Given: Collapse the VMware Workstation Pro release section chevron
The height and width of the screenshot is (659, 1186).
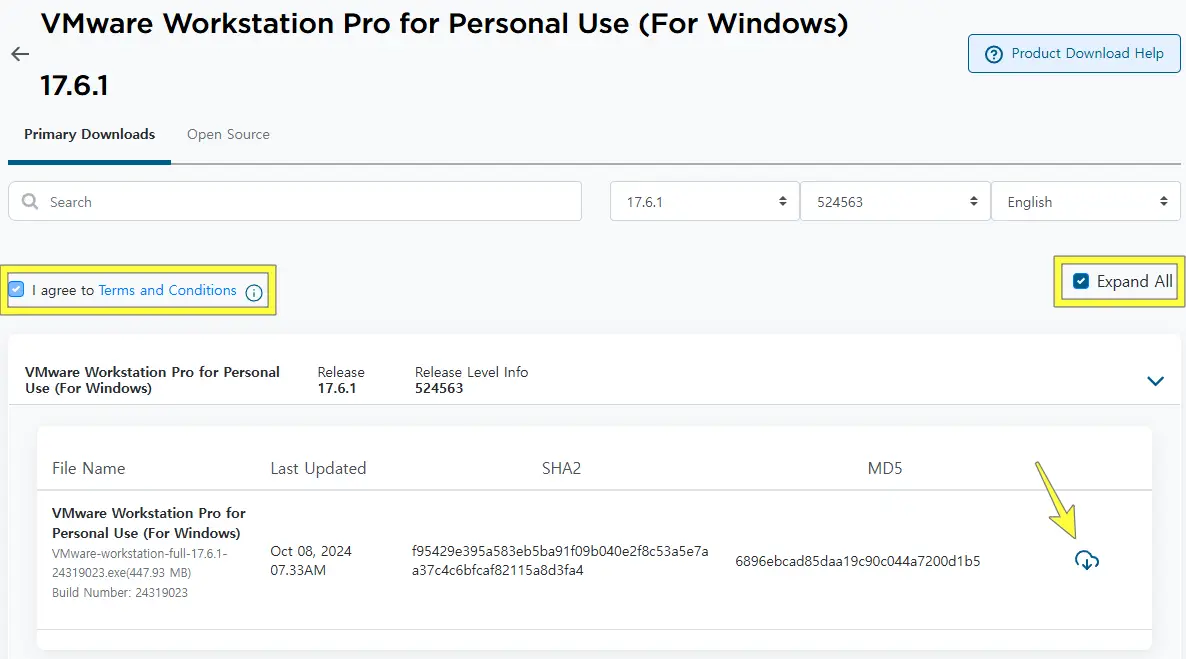Looking at the screenshot, I should point(1155,381).
